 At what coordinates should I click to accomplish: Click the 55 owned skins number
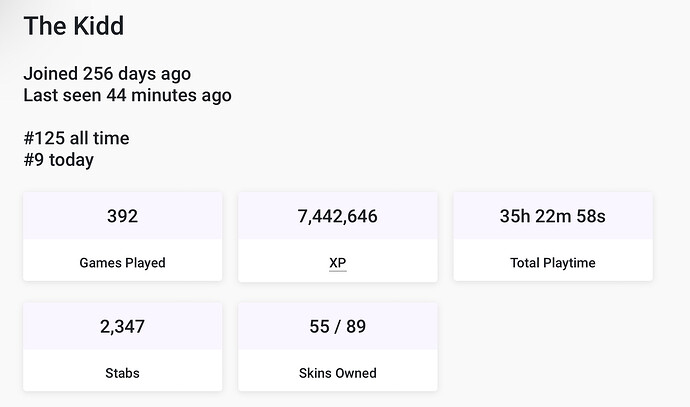319,326
